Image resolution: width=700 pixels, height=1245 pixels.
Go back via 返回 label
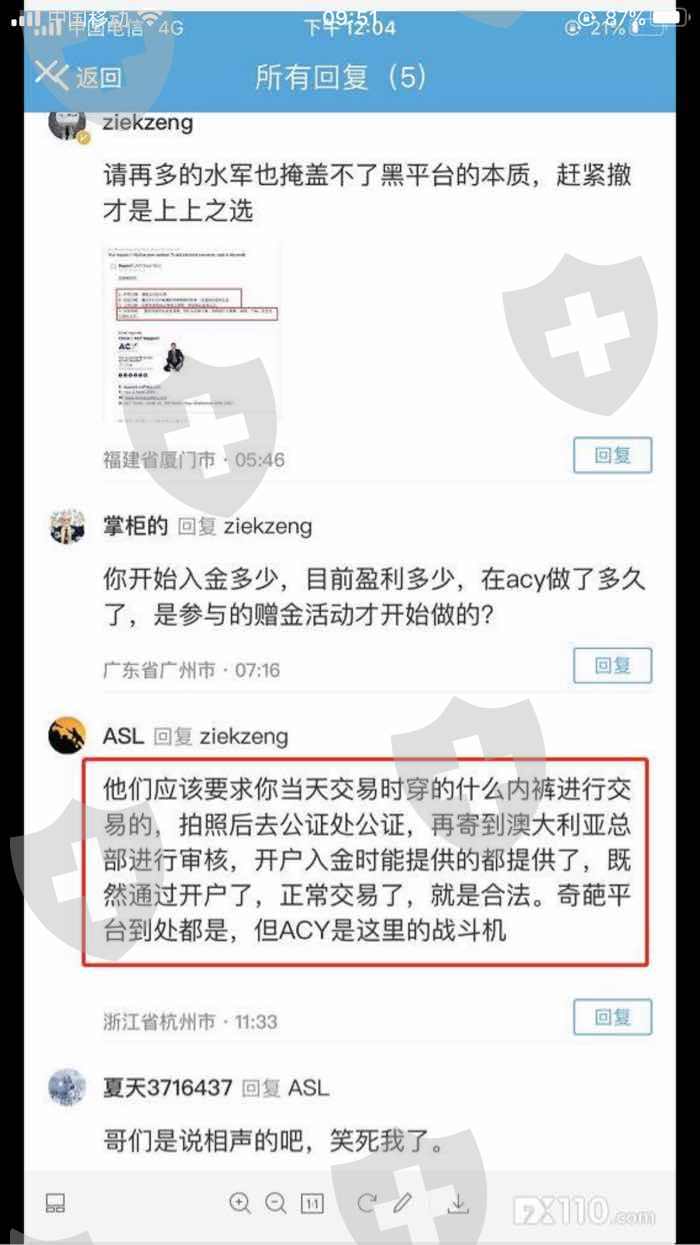(98, 77)
